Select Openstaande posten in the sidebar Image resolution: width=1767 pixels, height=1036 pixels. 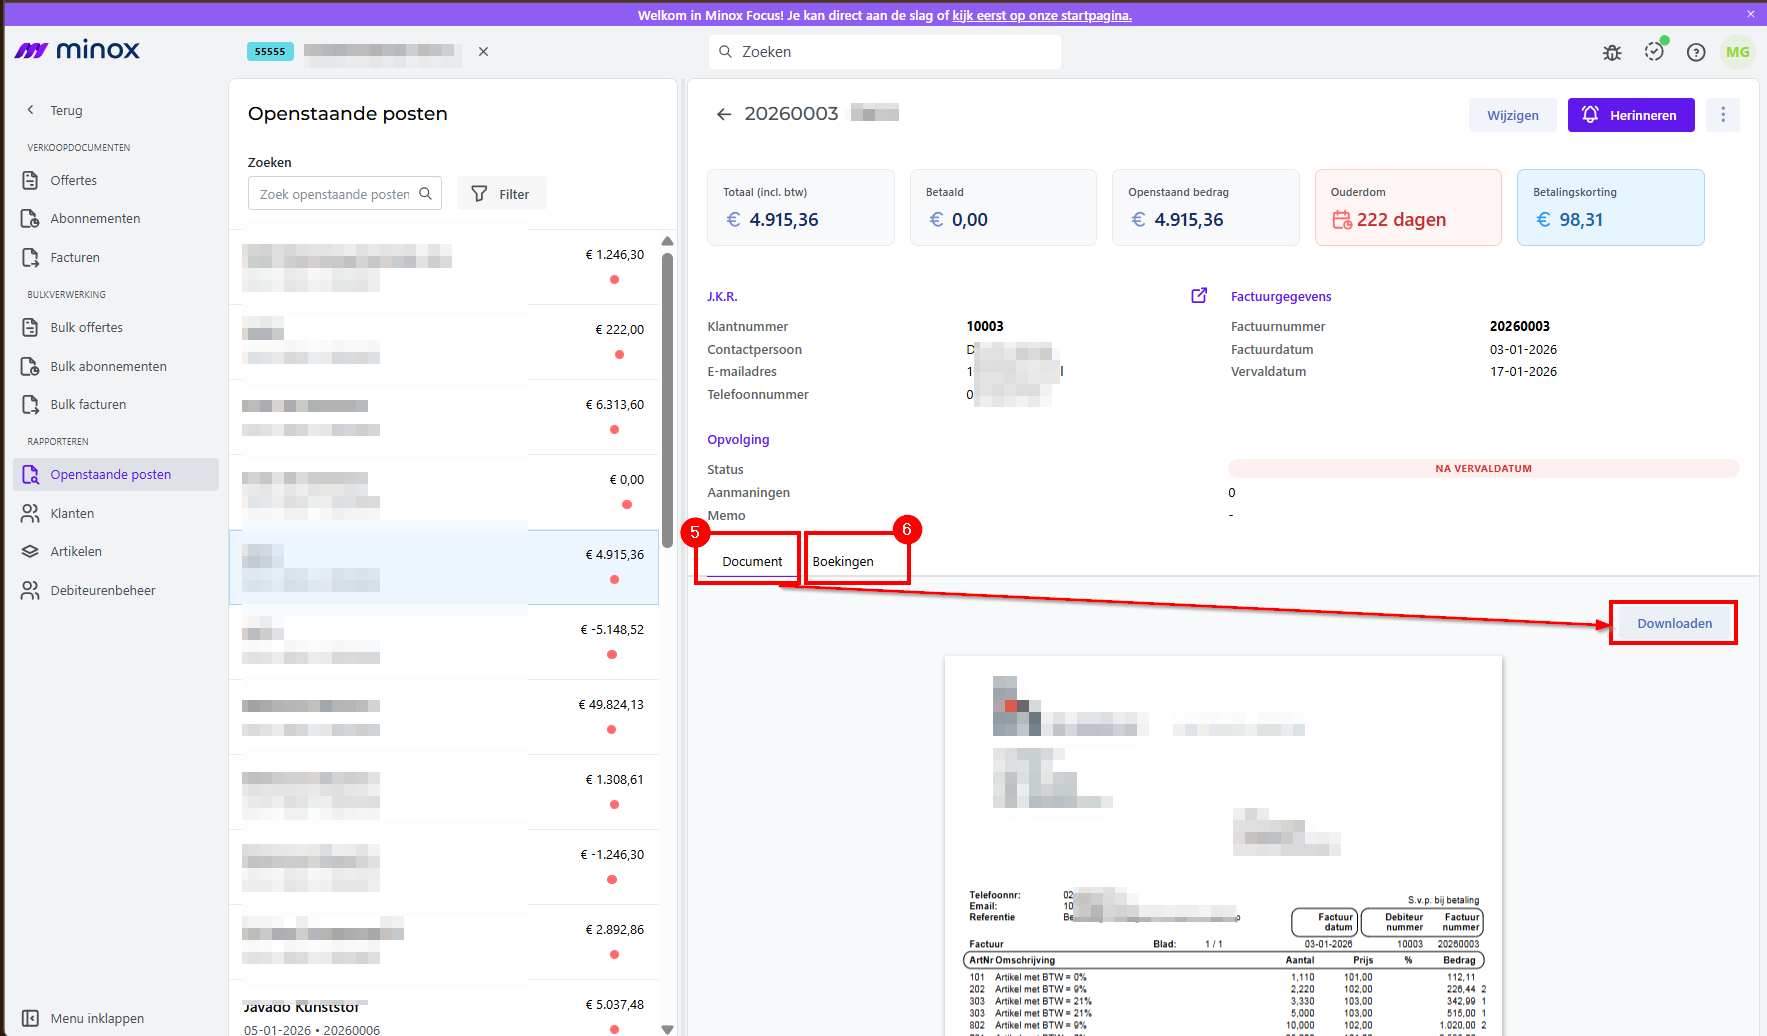(116, 474)
